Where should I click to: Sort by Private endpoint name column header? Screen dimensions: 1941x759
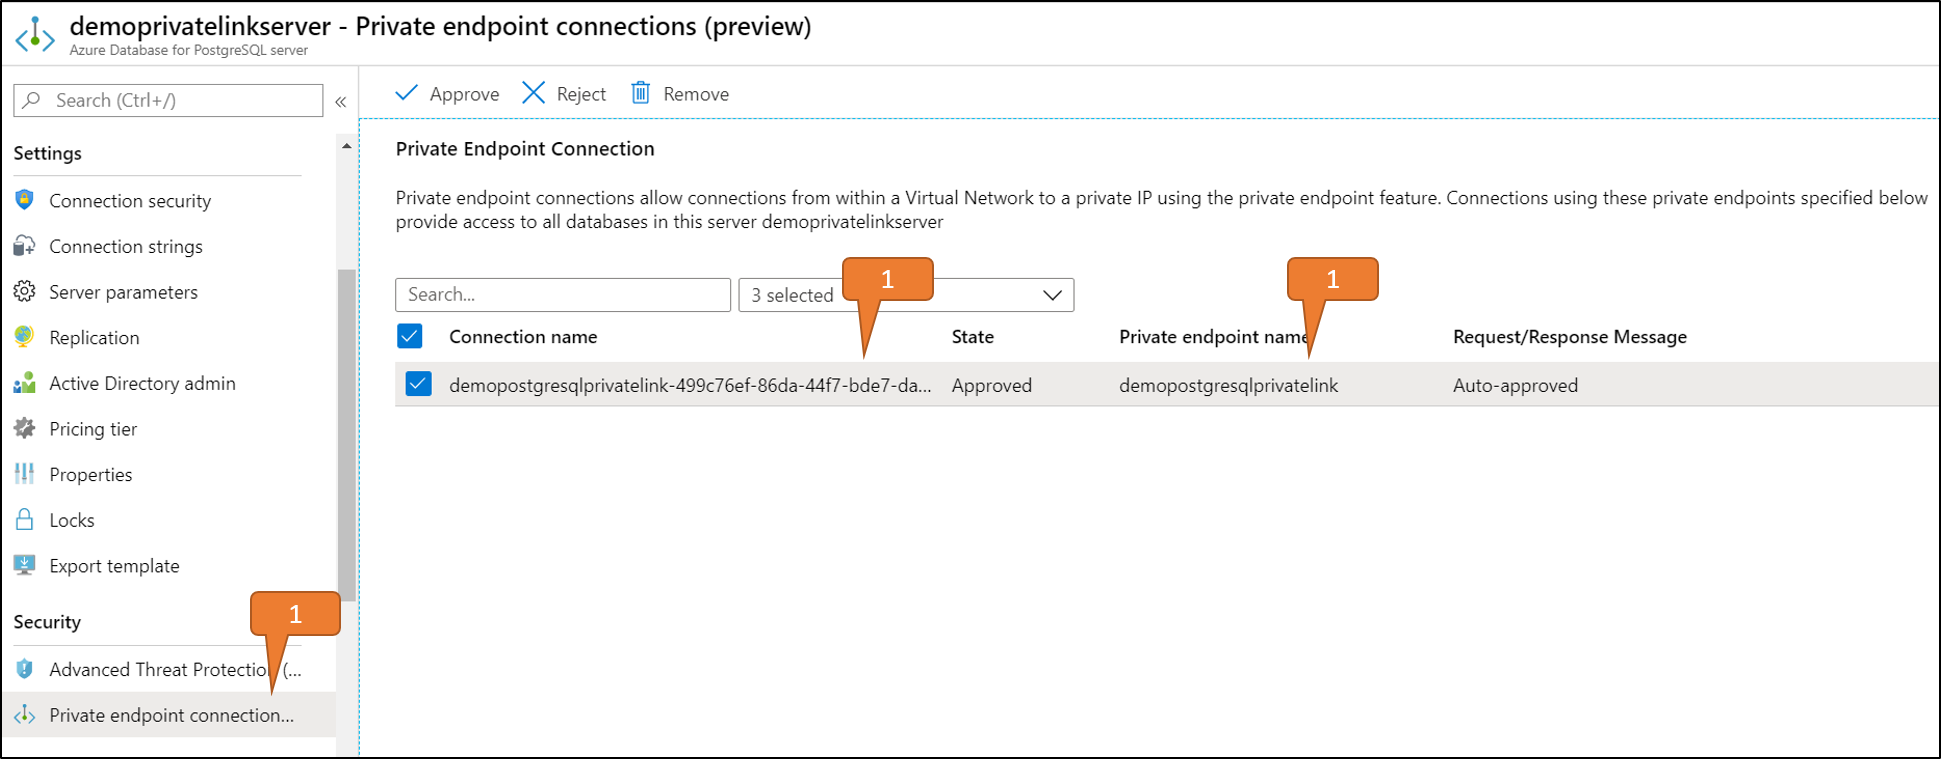[1214, 337]
